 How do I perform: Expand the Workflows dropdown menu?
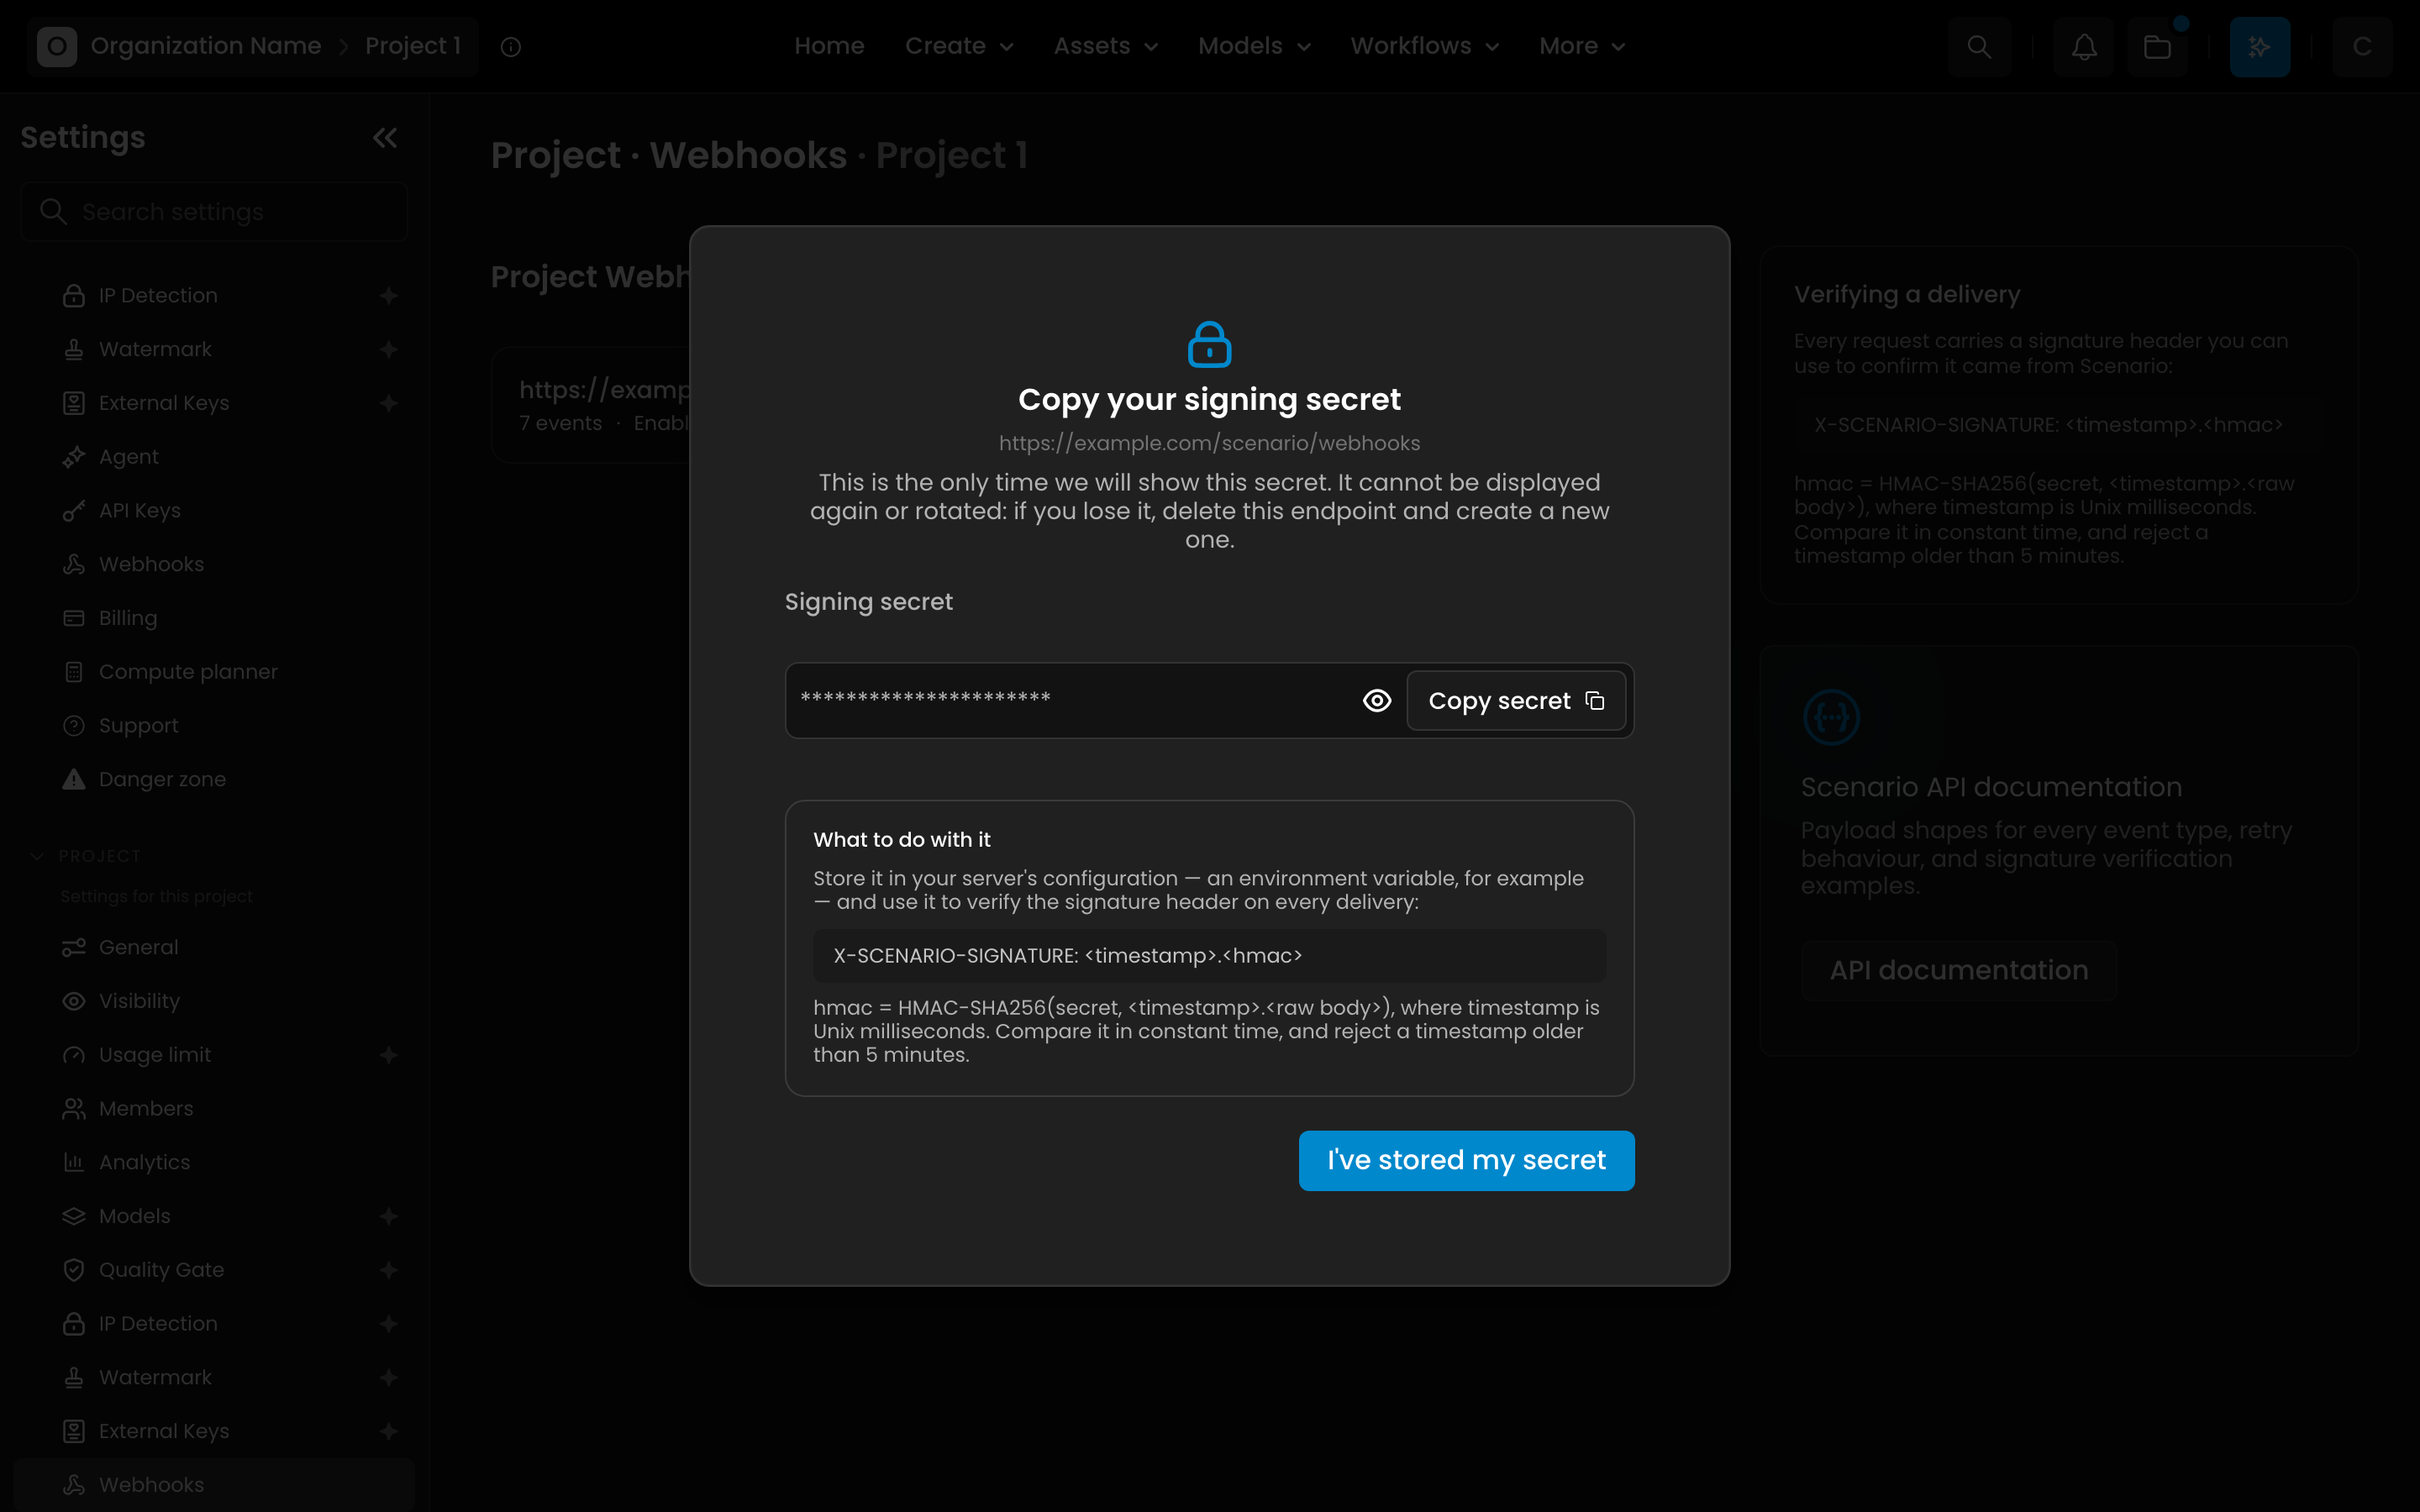pyautogui.click(x=1424, y=46)
